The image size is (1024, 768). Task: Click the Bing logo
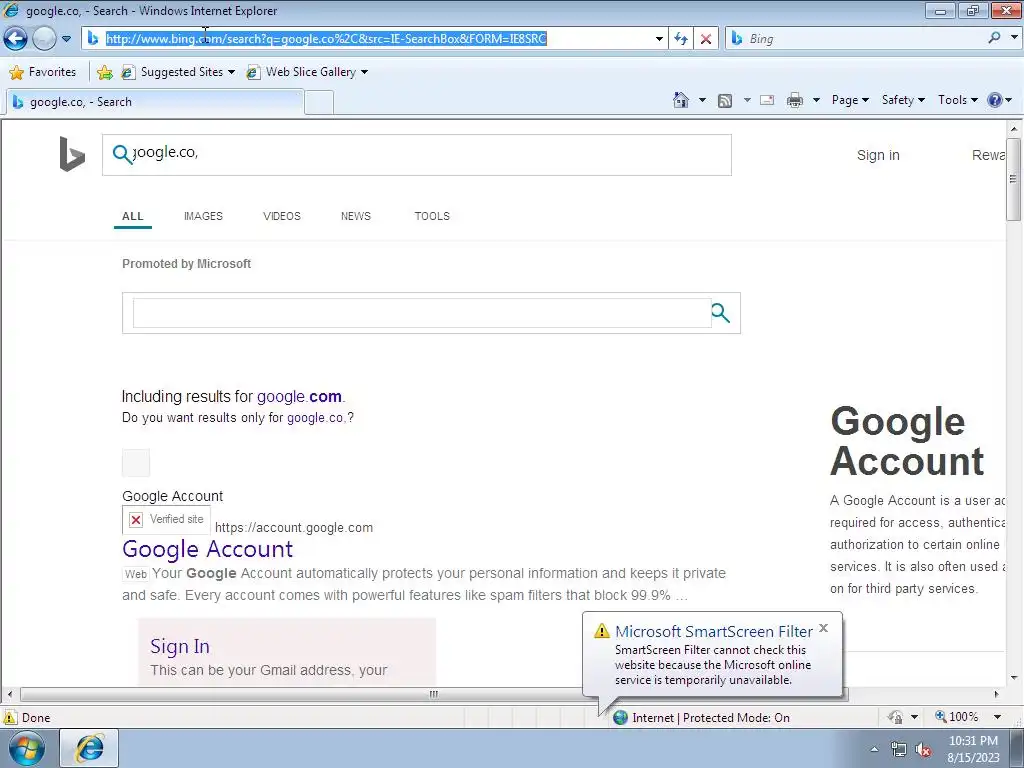(72, 154)
